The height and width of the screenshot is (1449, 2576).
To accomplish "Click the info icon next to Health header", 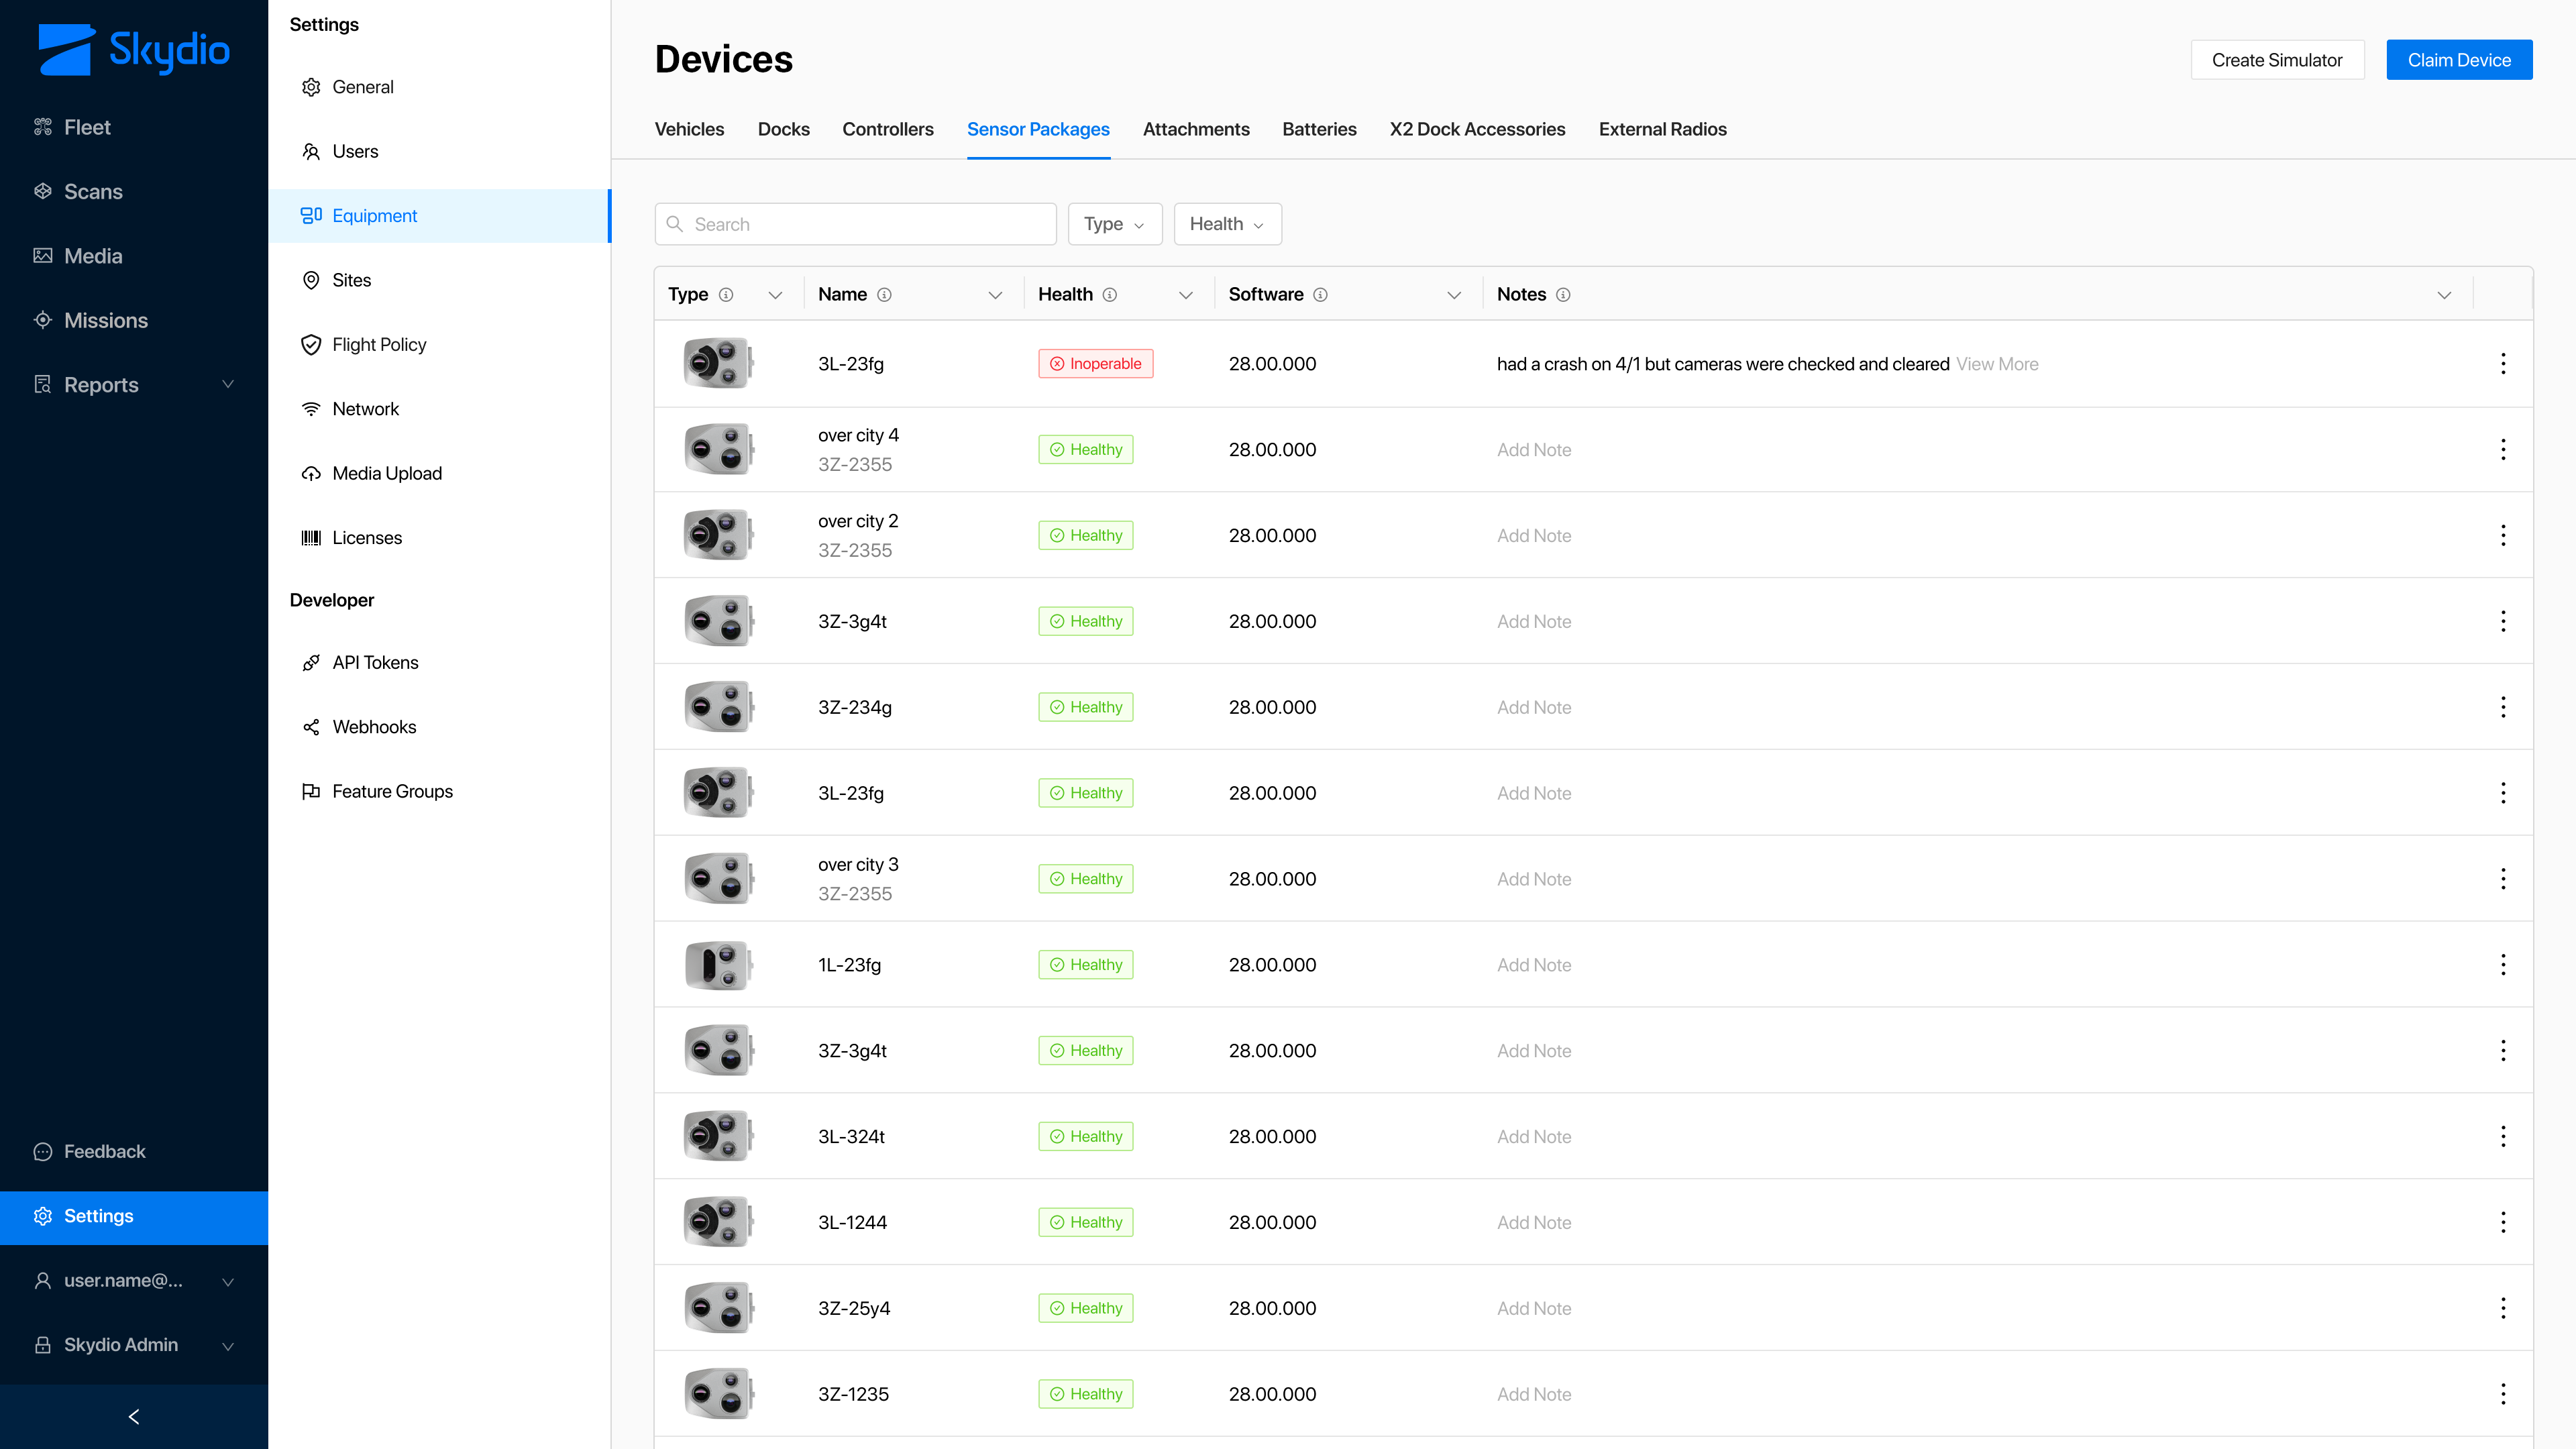I will click(1110, 295).
